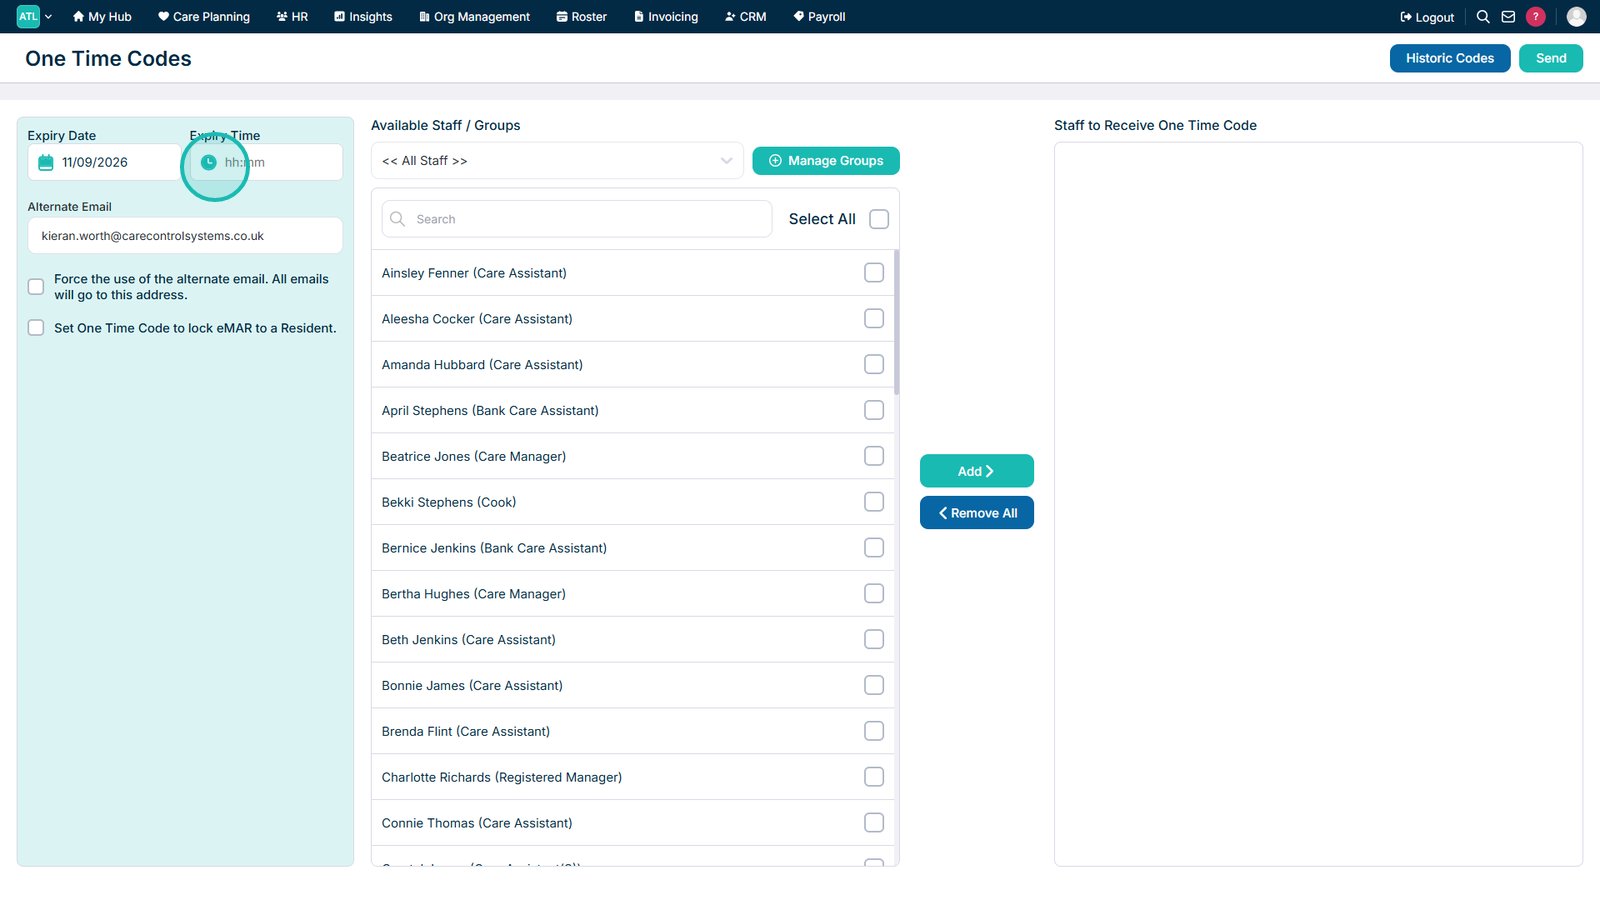Viewport: 1600px width, 900px height.
Task: Click the ATL organisation logo
Action: click(28, 16)
